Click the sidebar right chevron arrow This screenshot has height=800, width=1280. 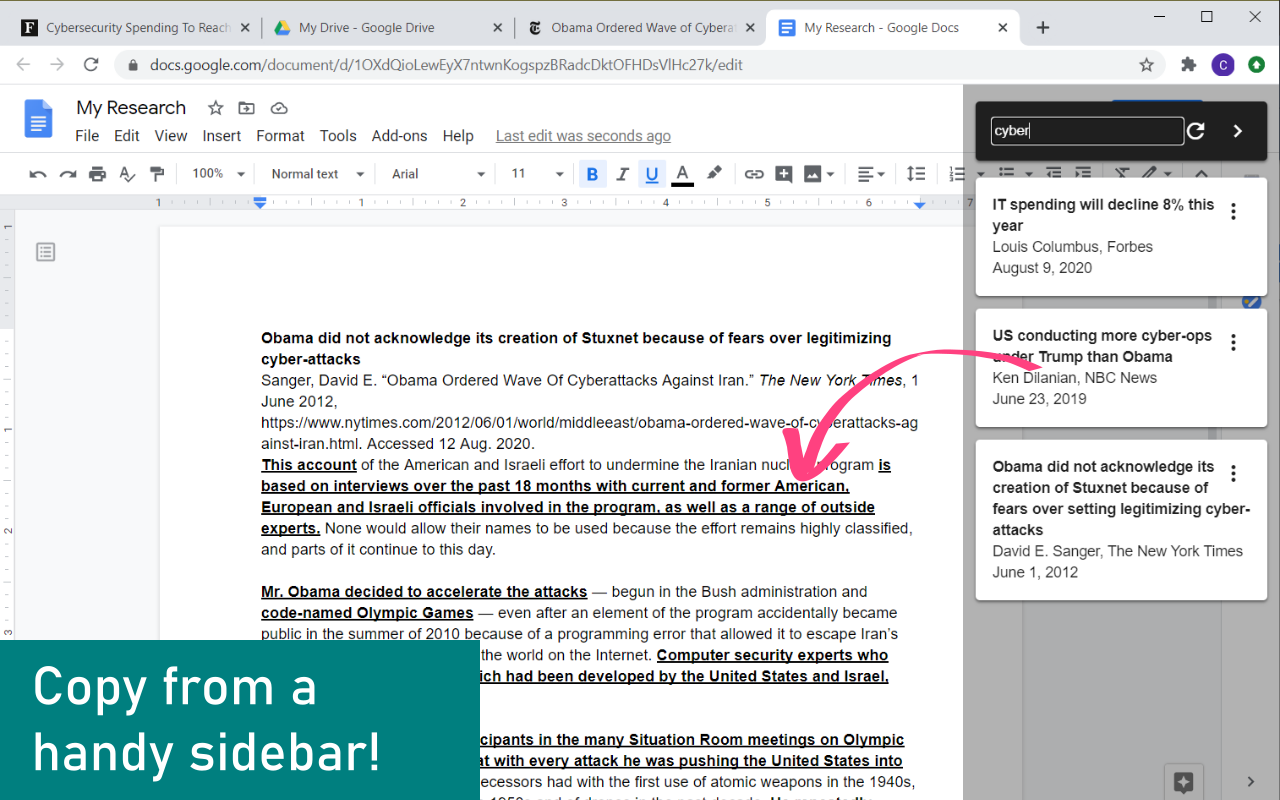coord(1238,131)
